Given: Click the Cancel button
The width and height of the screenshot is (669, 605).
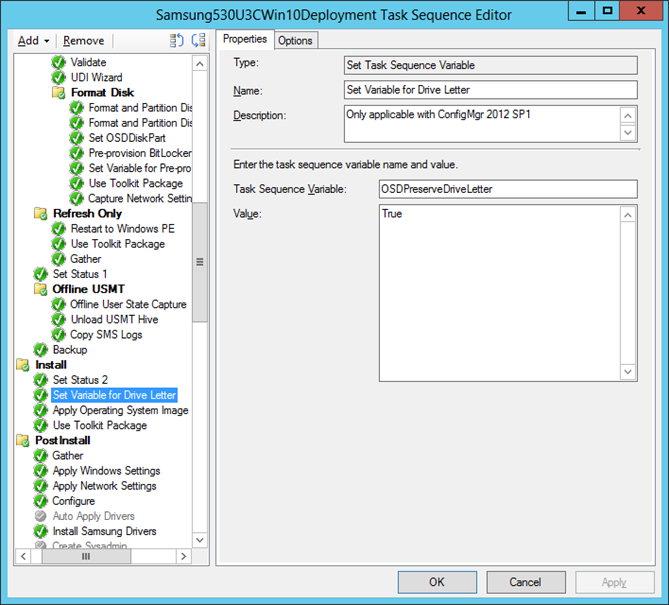Looking at the screenshot, I should click(x=525, y=582).
